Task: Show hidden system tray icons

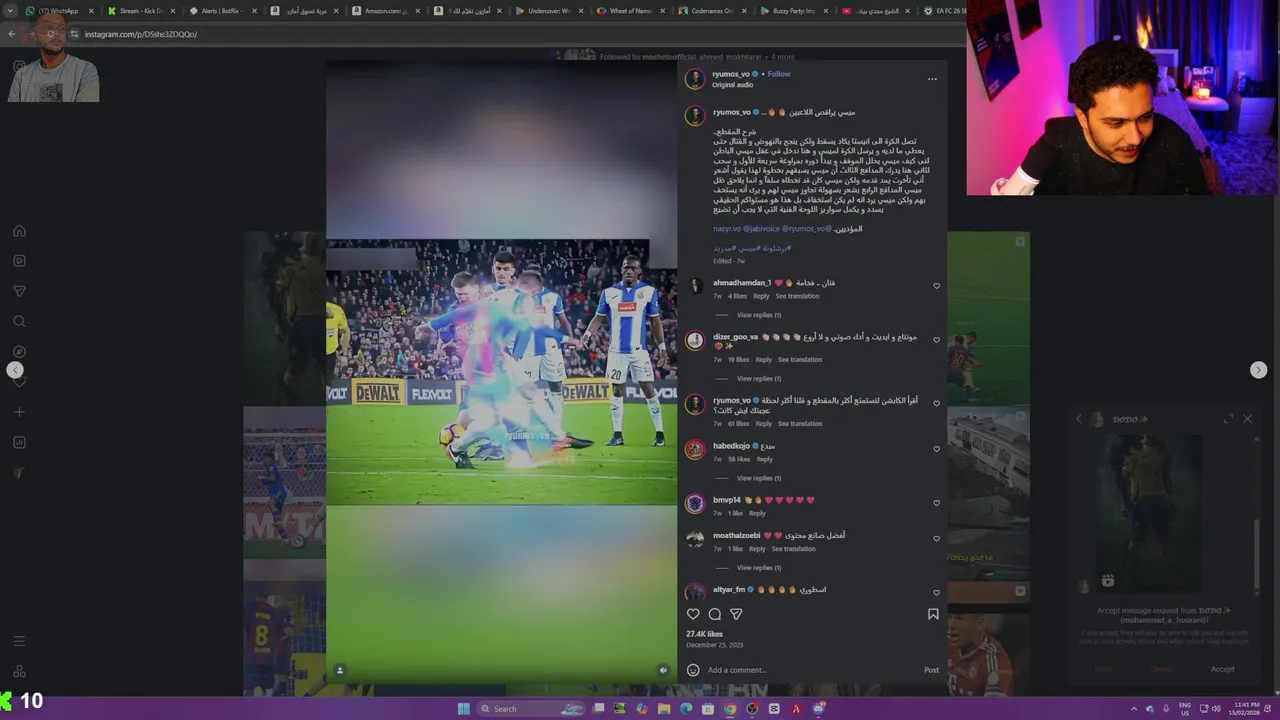Action: click(x=1135, y=709)
